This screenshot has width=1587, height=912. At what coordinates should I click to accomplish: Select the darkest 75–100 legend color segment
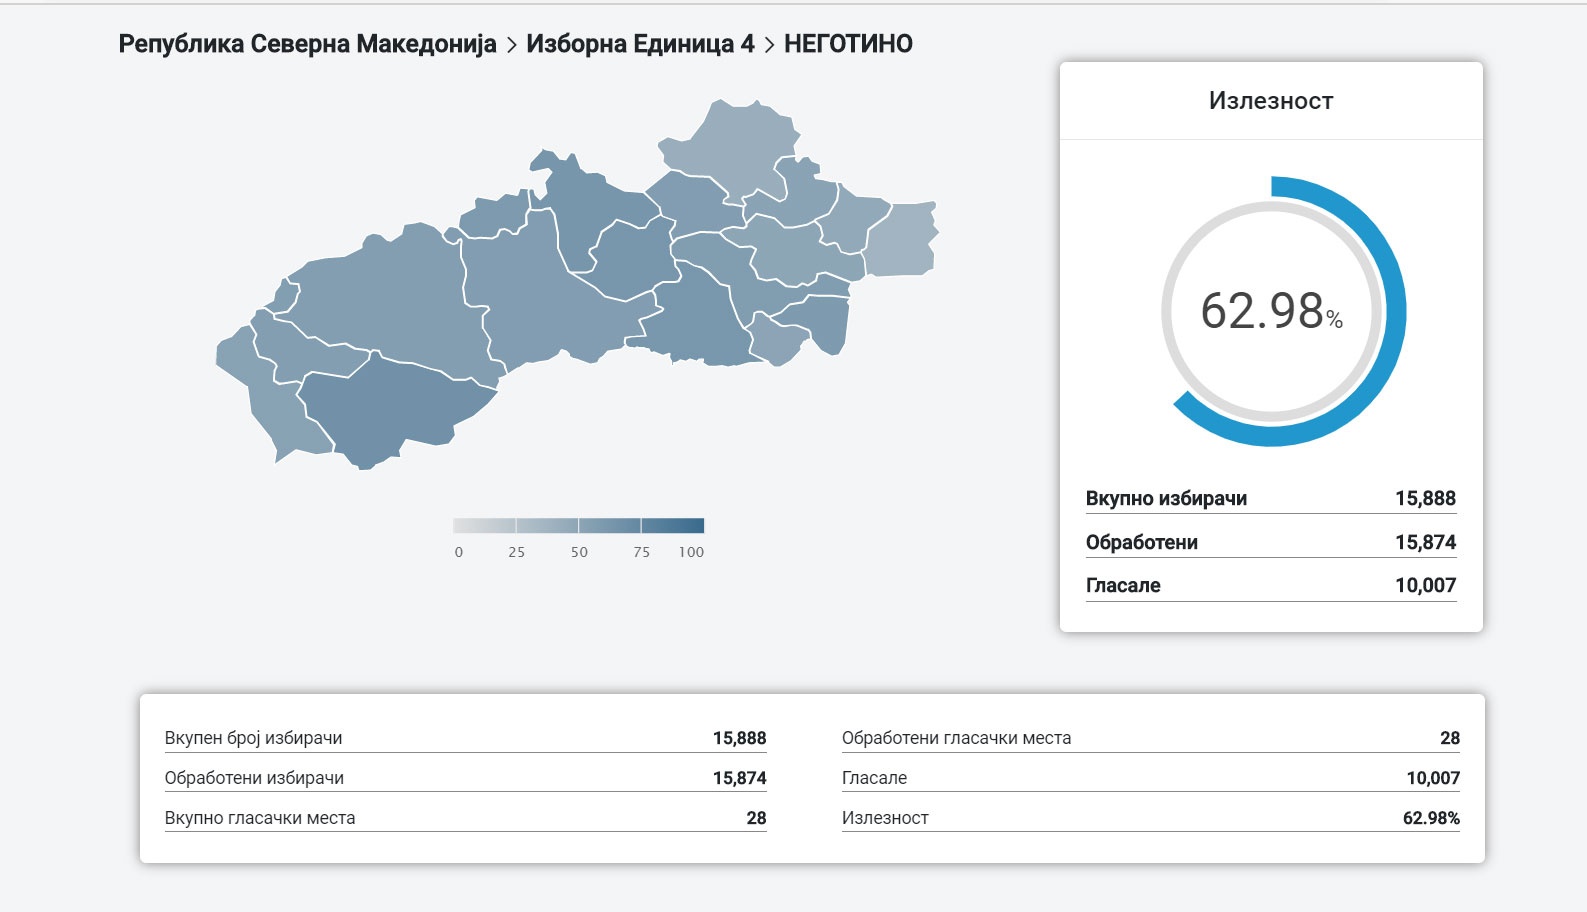coord(673,525)
